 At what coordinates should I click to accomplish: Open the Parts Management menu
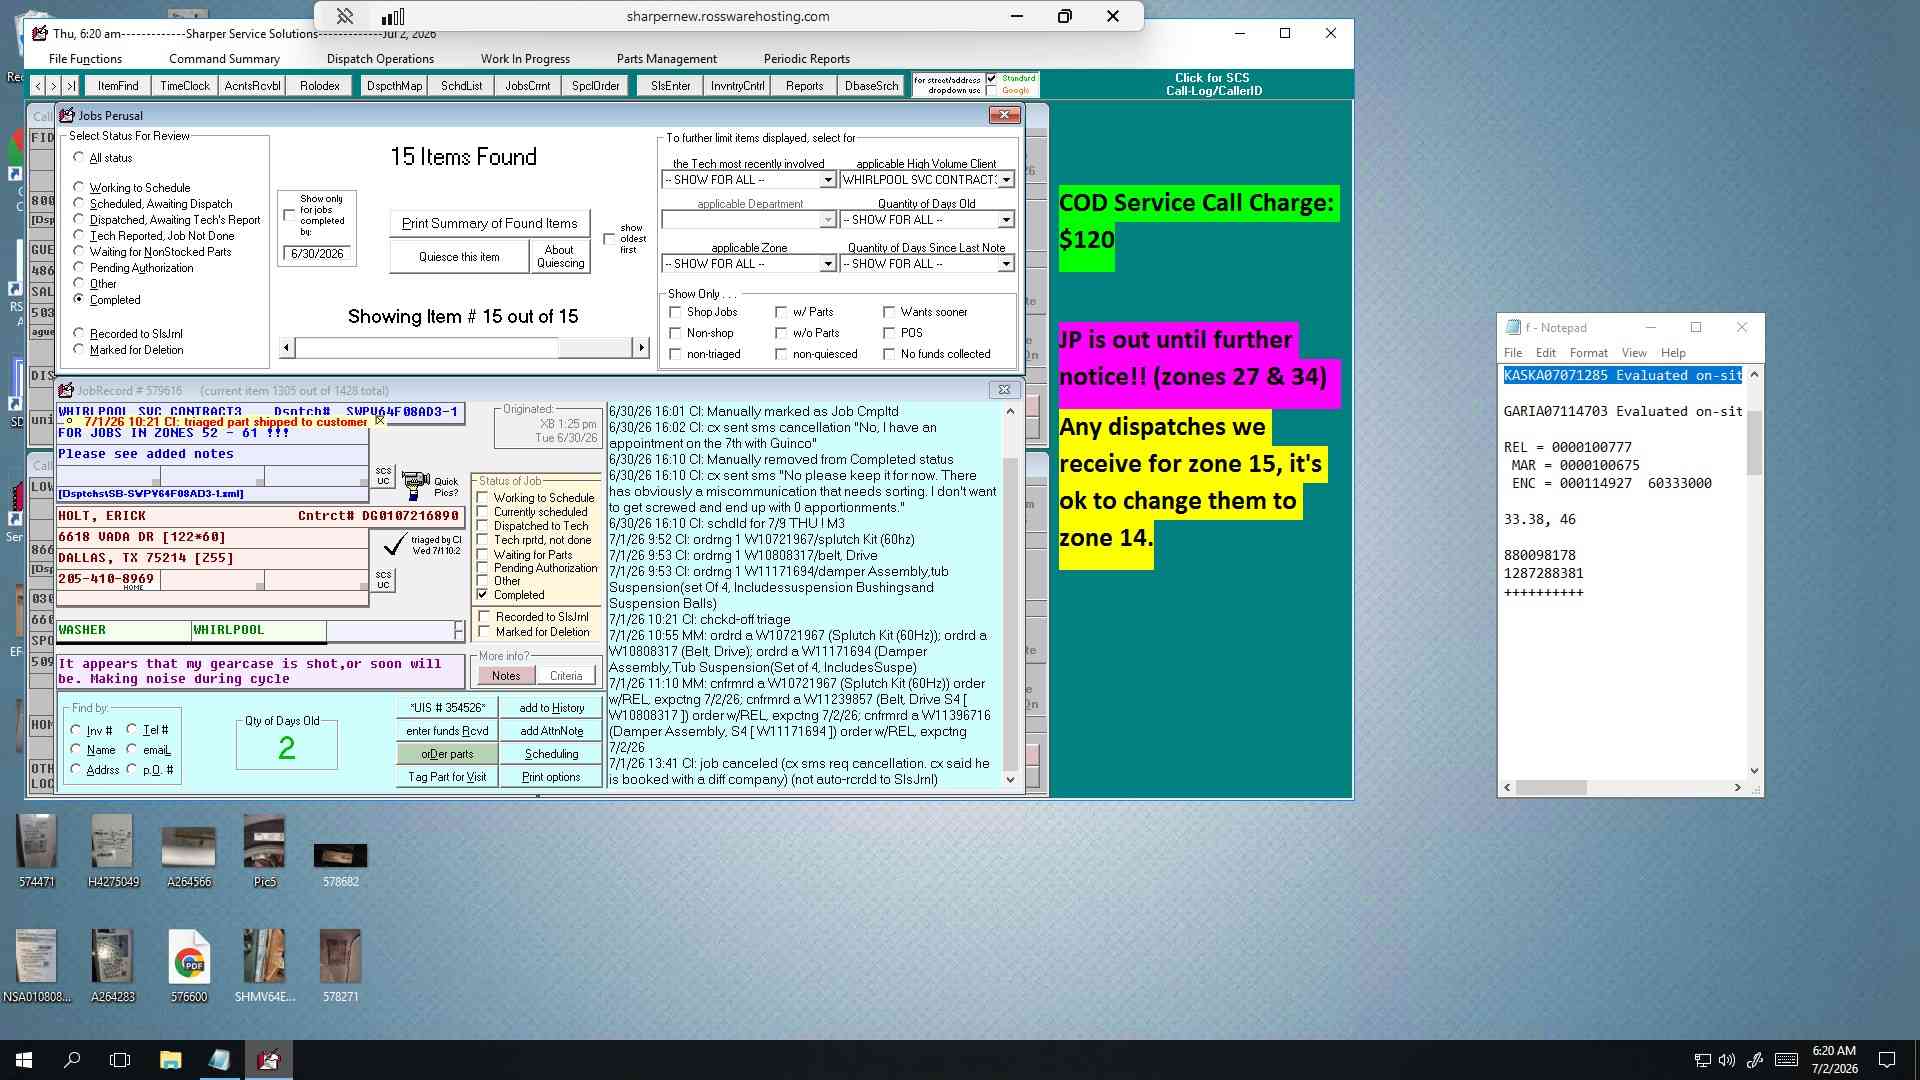(x=666, y=59)
